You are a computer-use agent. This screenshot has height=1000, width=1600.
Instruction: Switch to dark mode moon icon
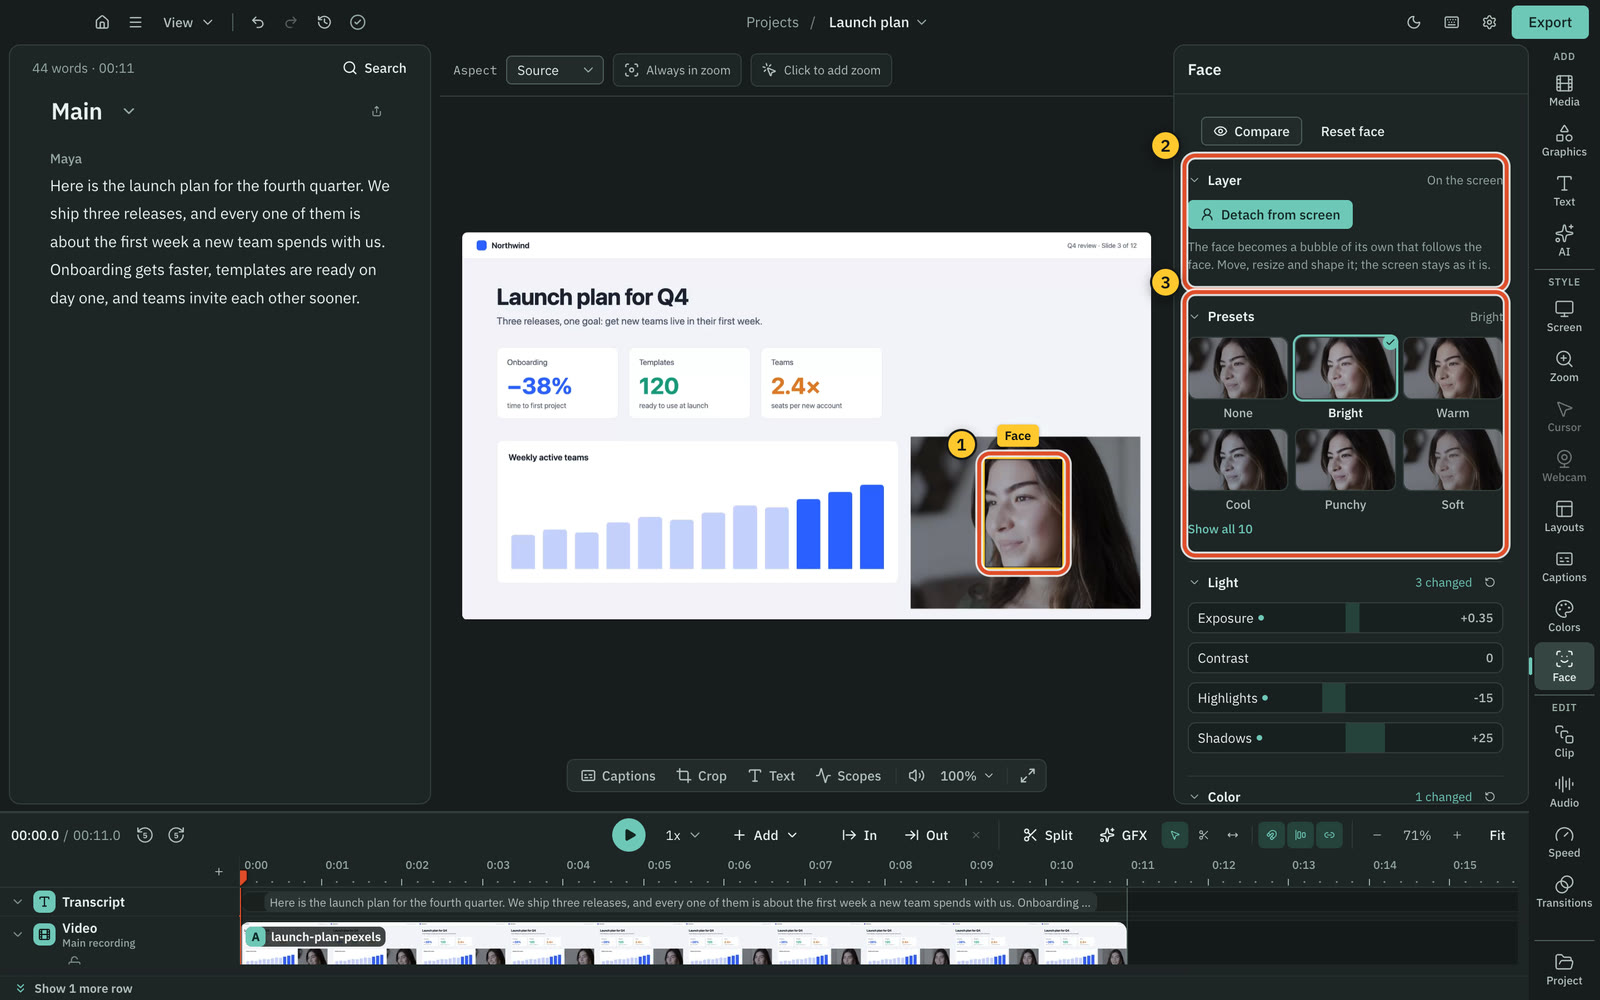tap(1414, 22)
